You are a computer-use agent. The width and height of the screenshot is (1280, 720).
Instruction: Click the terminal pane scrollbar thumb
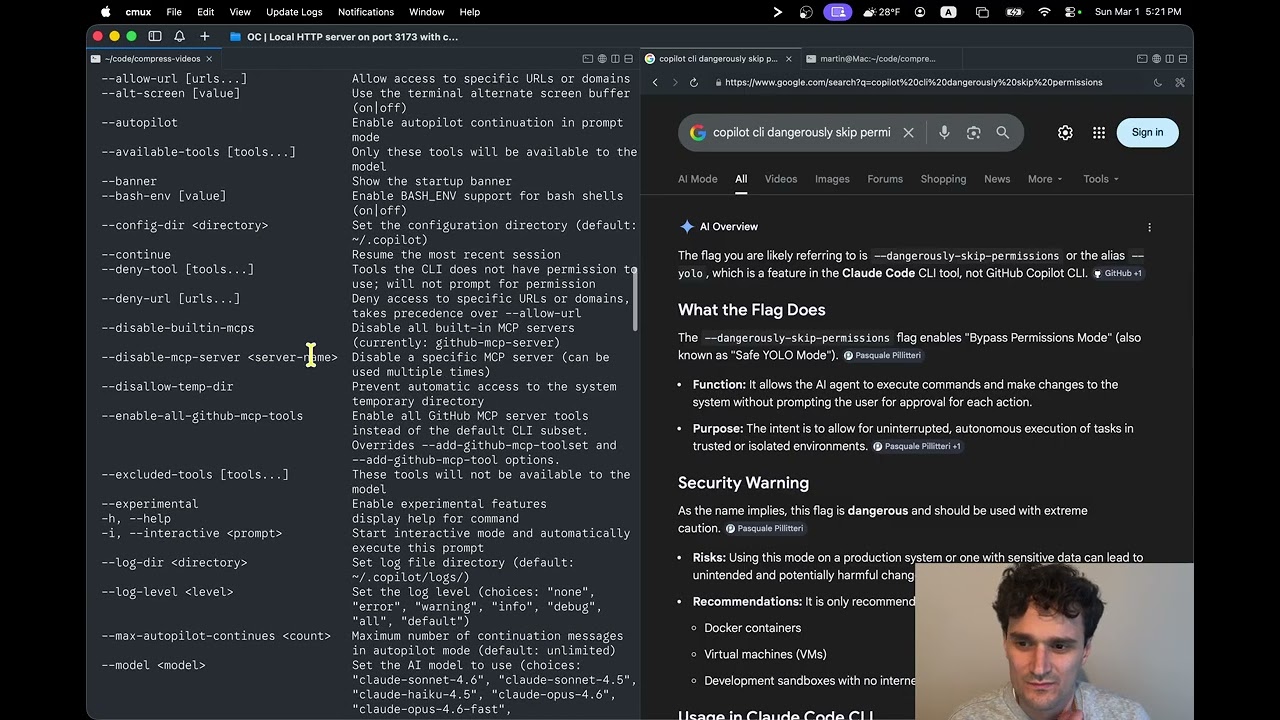pyautogui.click(x=635, y=299)
